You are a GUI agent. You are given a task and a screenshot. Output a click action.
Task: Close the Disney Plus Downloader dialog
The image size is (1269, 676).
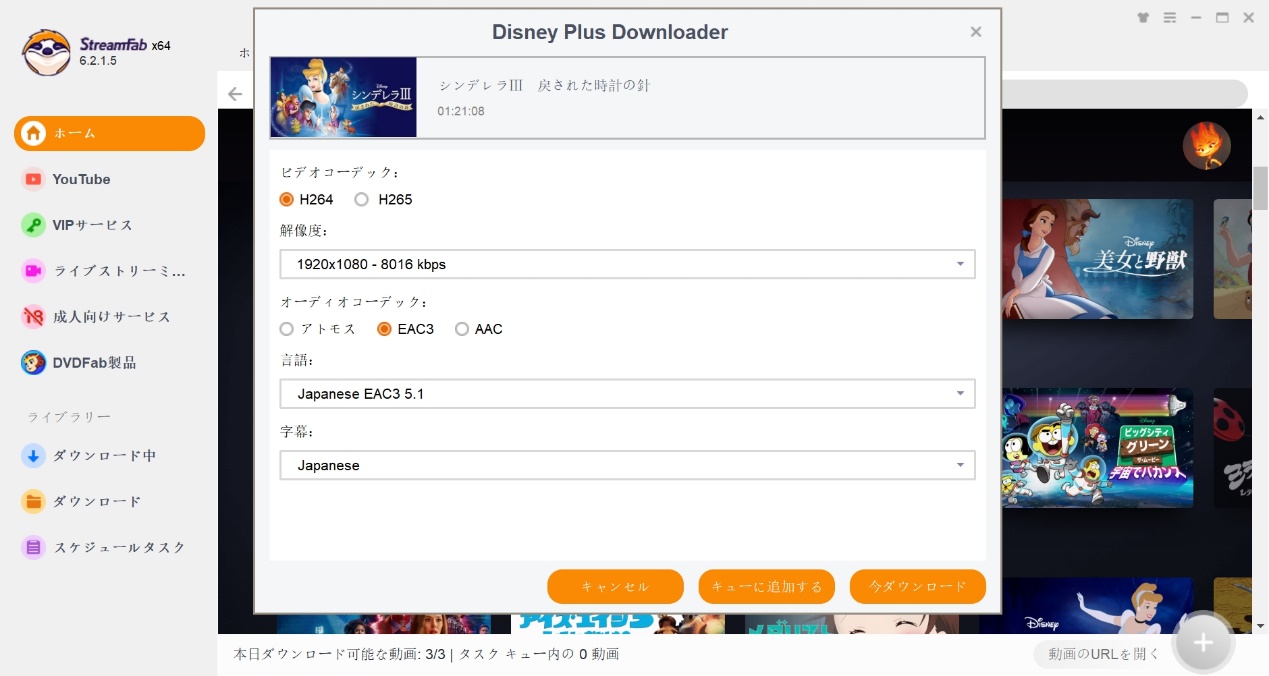(976, 32)
